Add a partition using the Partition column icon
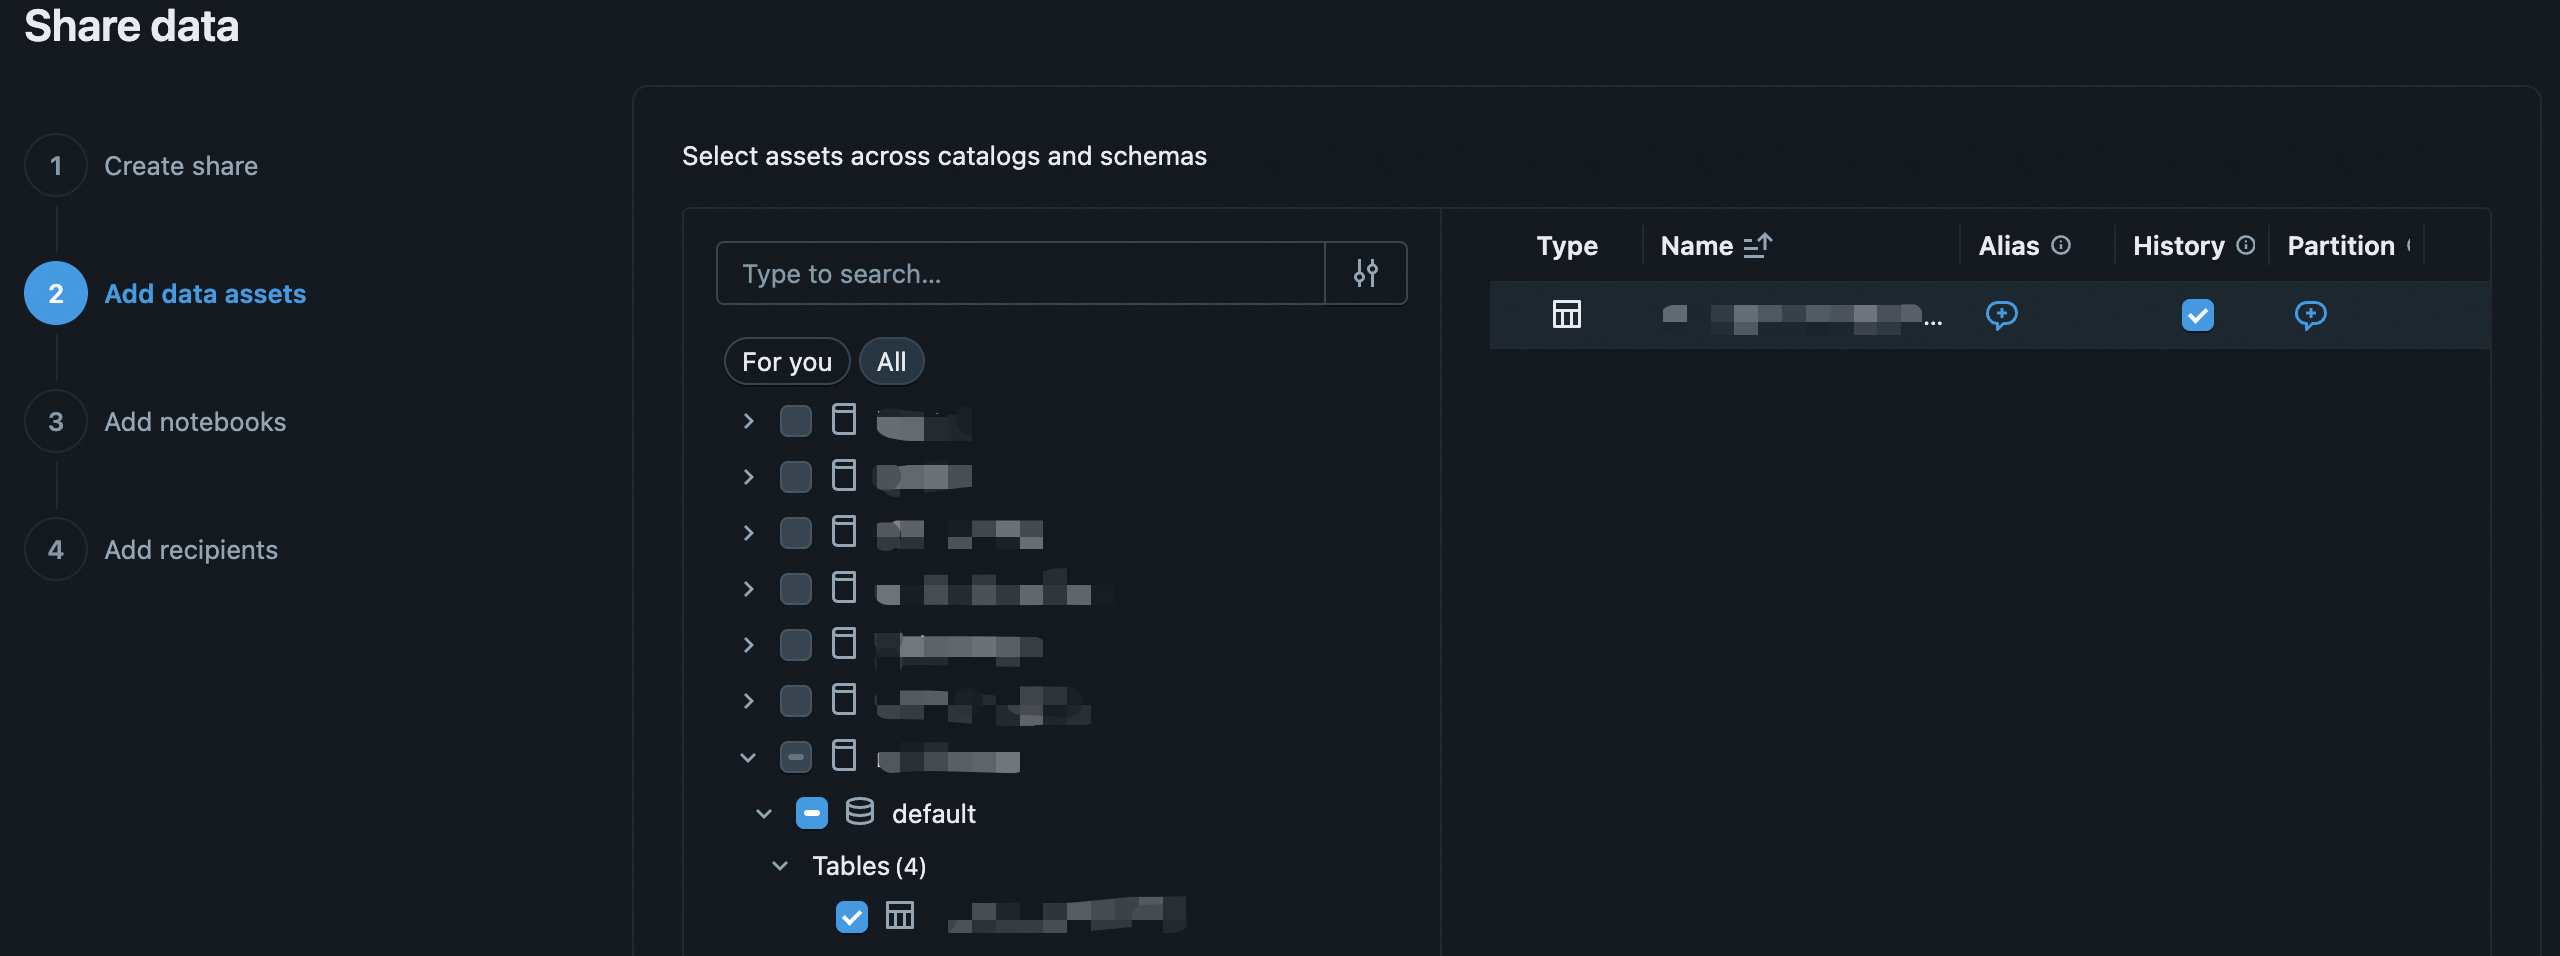Image resolution: width=2560 pixels, height=956 pixels. pyautogui.click(x=2311, y=315)
